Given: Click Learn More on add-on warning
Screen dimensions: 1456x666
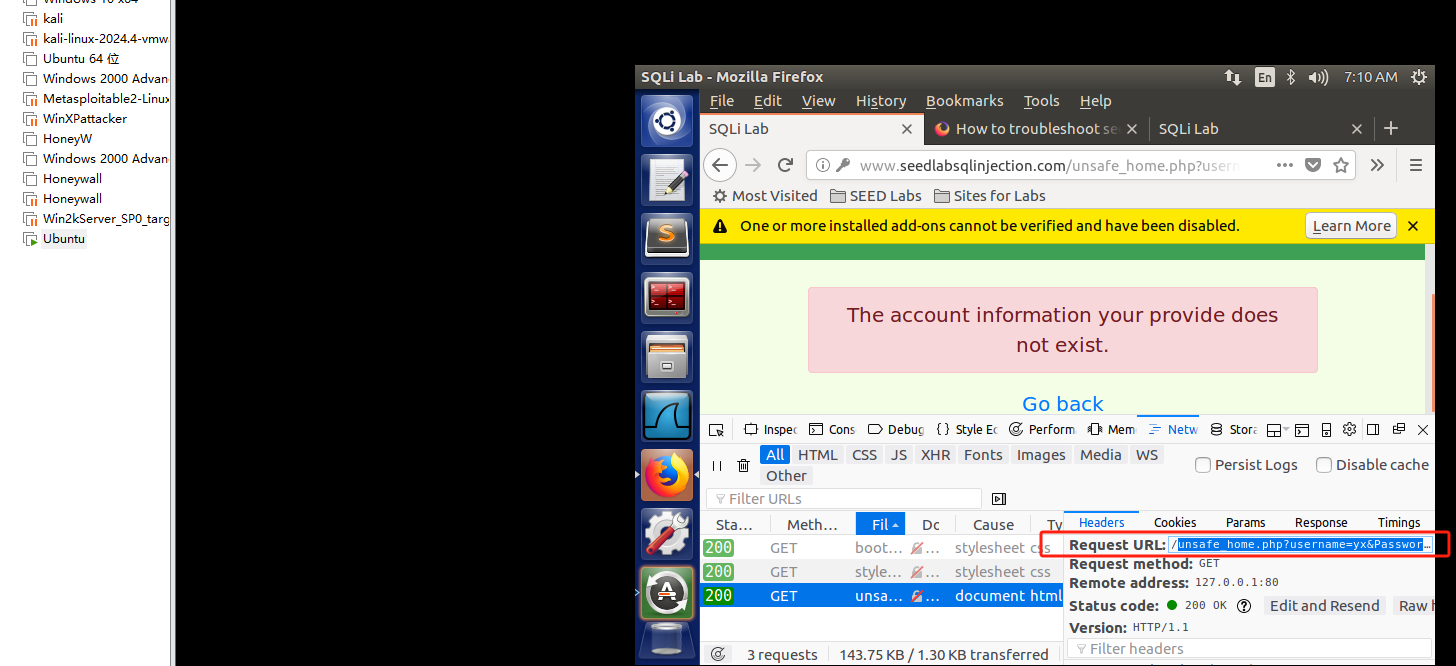Looking at the screenshot, I should (x=1352, y=226).
